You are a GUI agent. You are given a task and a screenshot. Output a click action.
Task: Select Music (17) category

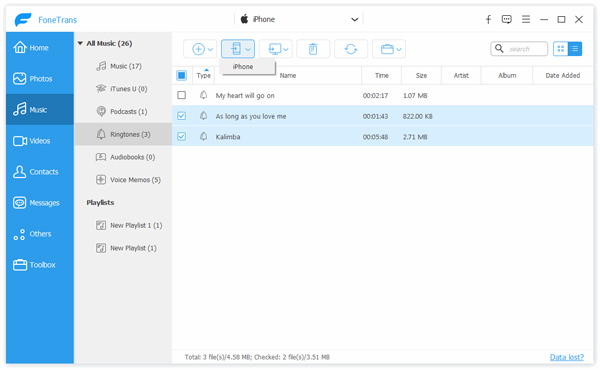[x=123, y=66]
